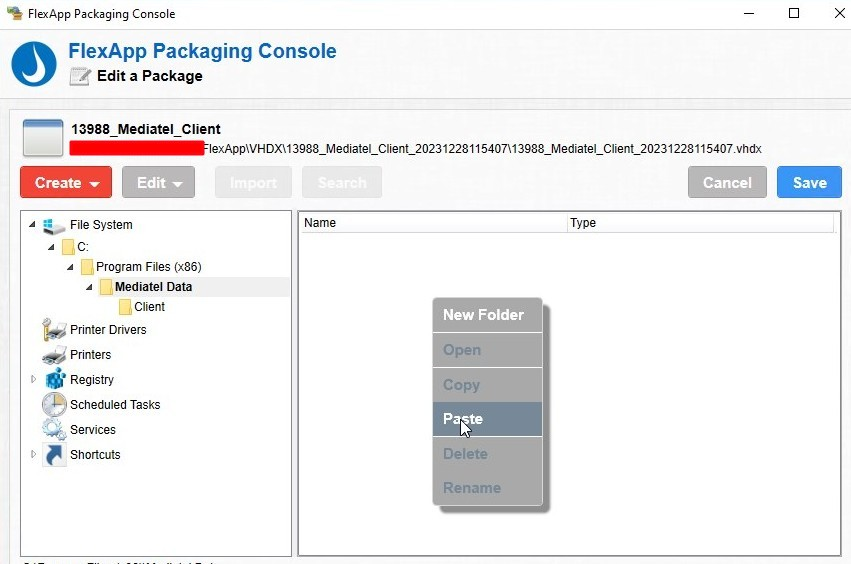Select the Registry tree label
This screenshot has width=851, height=564.
click(x=92, y=379)
